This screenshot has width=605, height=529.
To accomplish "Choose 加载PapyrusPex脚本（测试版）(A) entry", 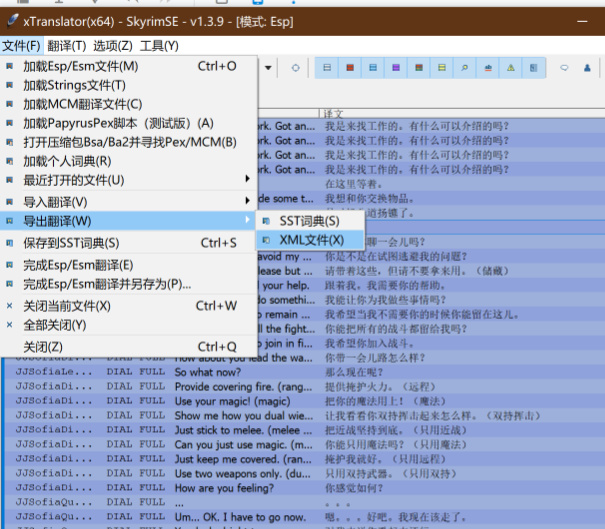I will 128,123.
